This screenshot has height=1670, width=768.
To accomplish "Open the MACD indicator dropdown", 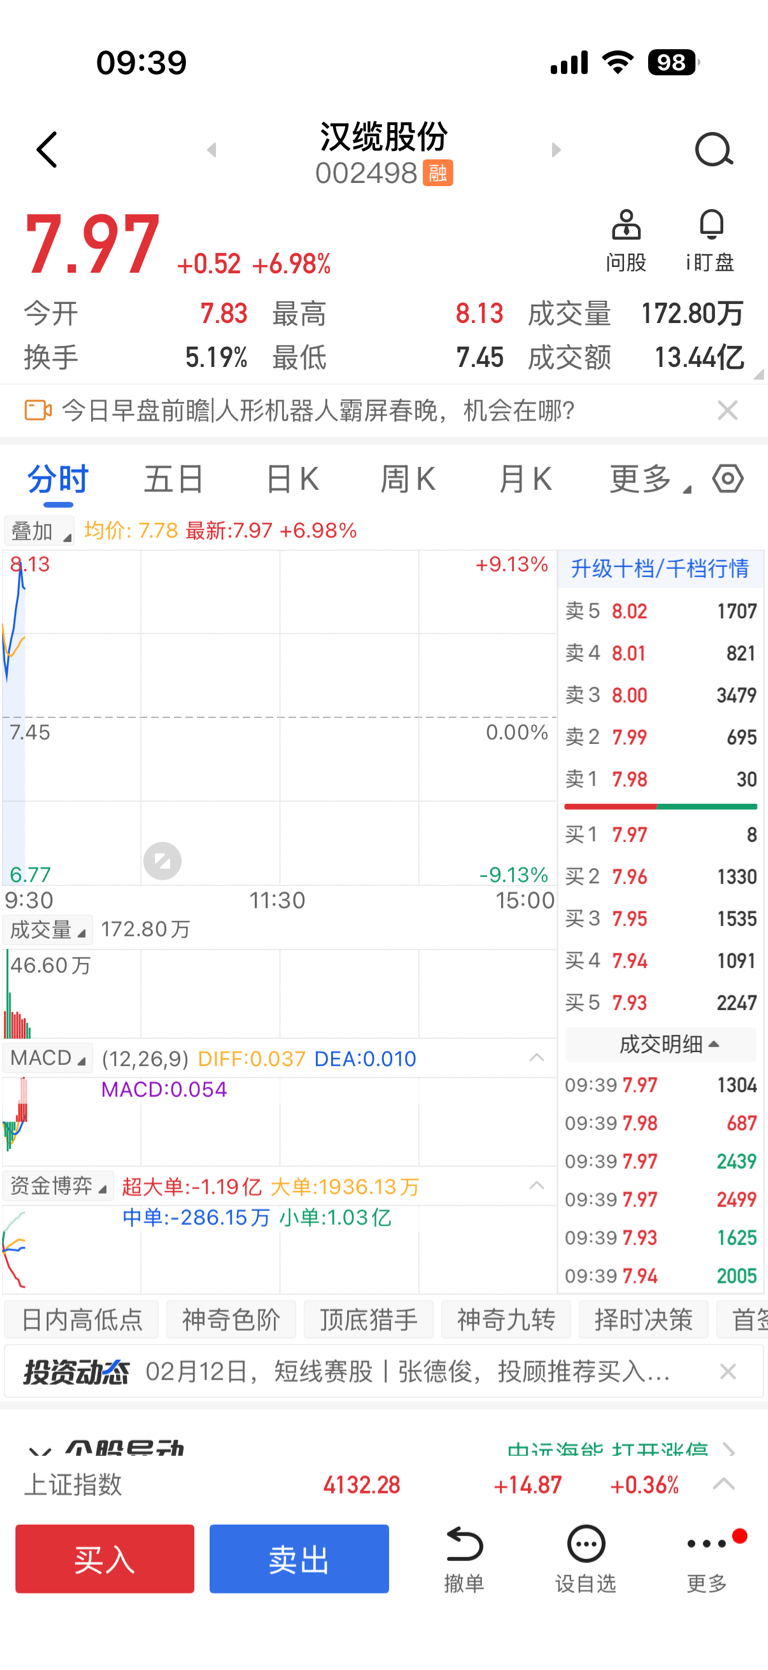I will coord(47,1058).
